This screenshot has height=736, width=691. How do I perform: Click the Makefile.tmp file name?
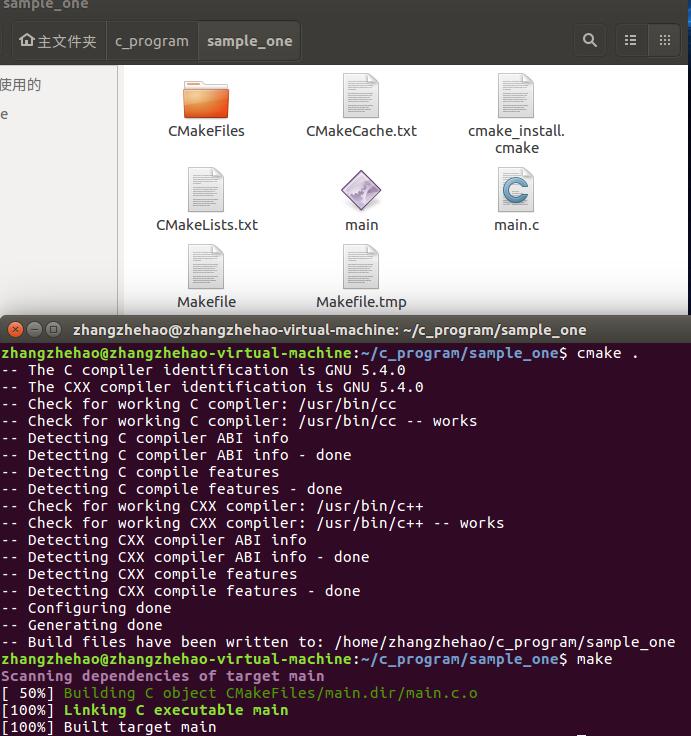[x=361, y=302]
